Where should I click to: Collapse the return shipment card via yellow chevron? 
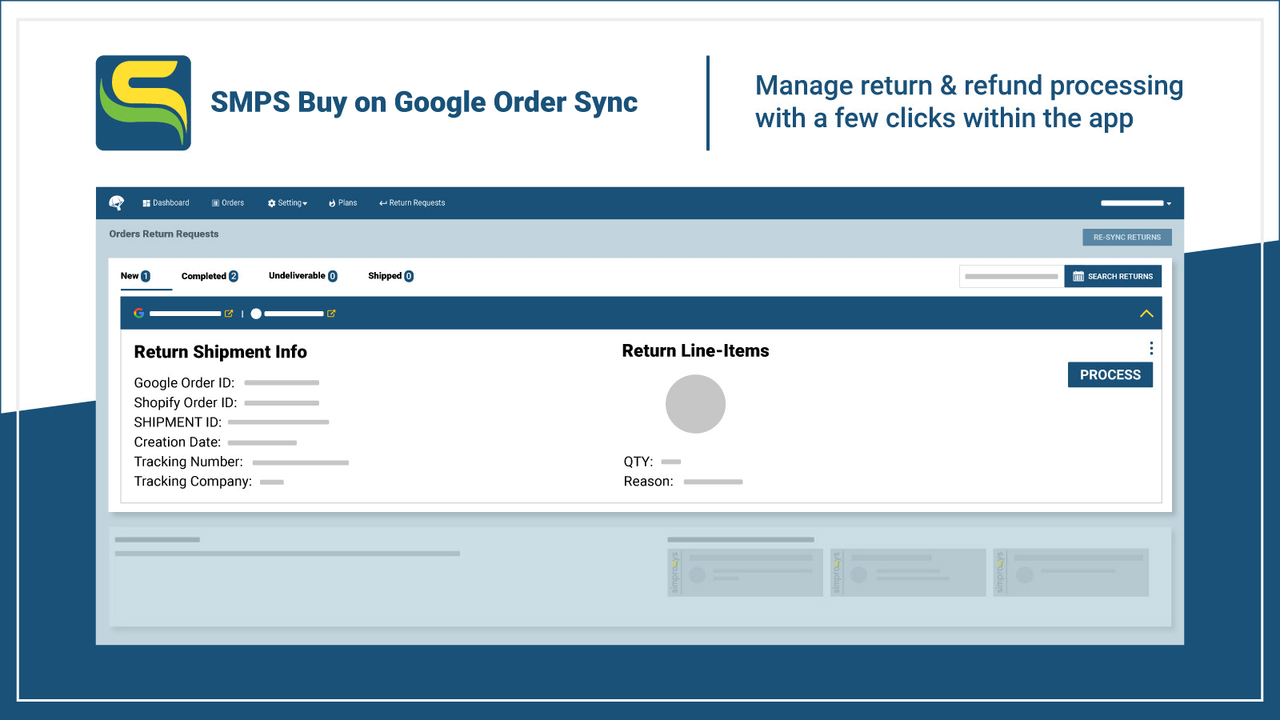[1146, 312]
